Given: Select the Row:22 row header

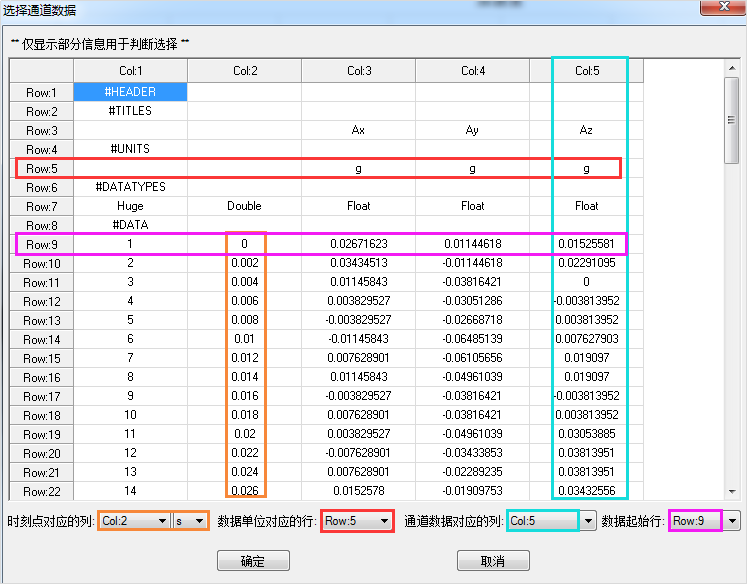Looking at the screenshot, I should tap(41, 491).
